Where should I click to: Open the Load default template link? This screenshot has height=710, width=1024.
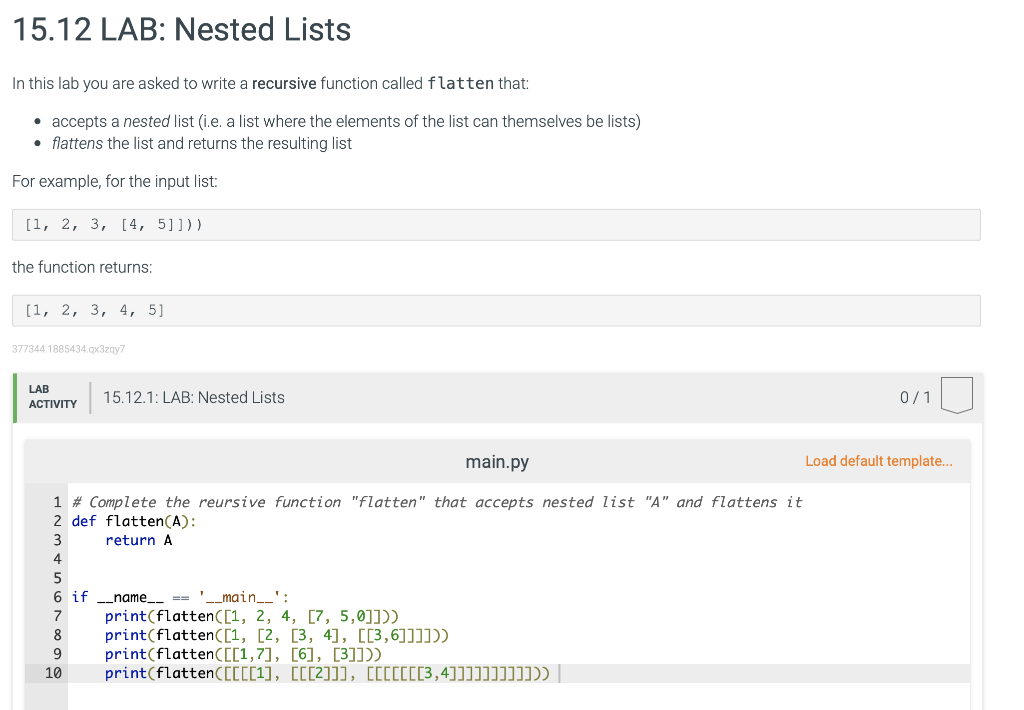[878, 460]
